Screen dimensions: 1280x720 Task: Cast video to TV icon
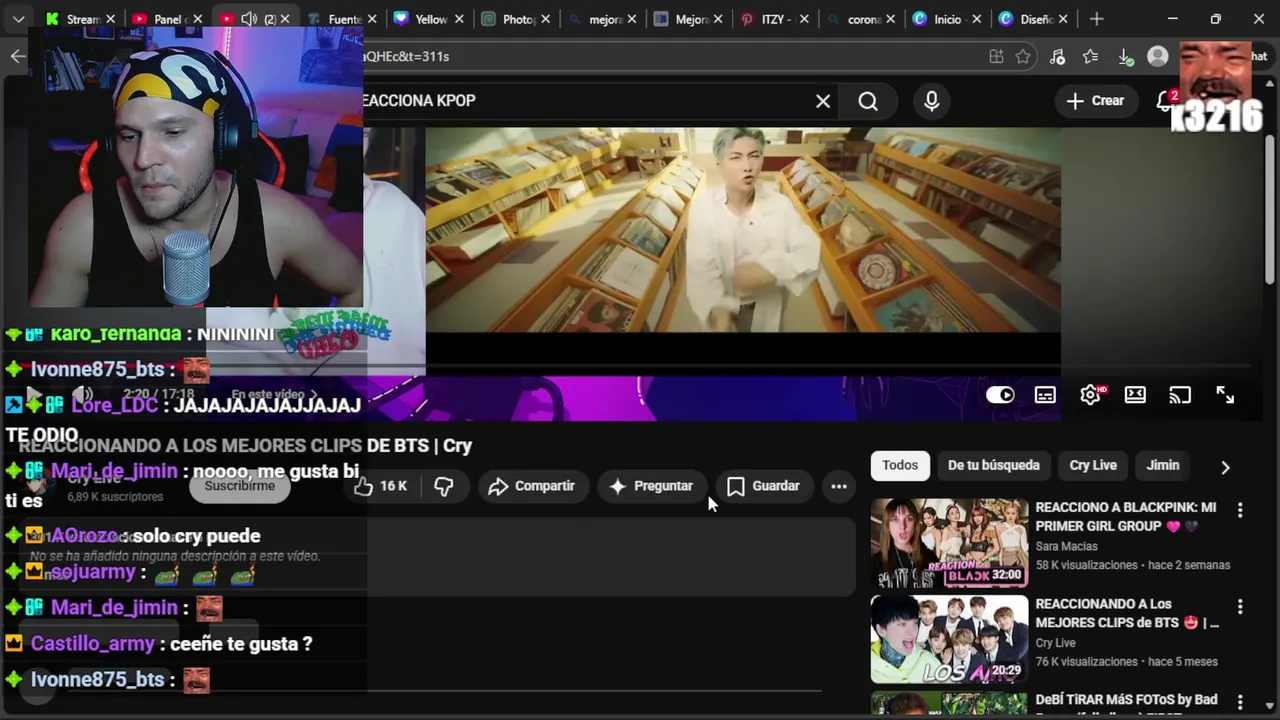[x=1180, y=395]
